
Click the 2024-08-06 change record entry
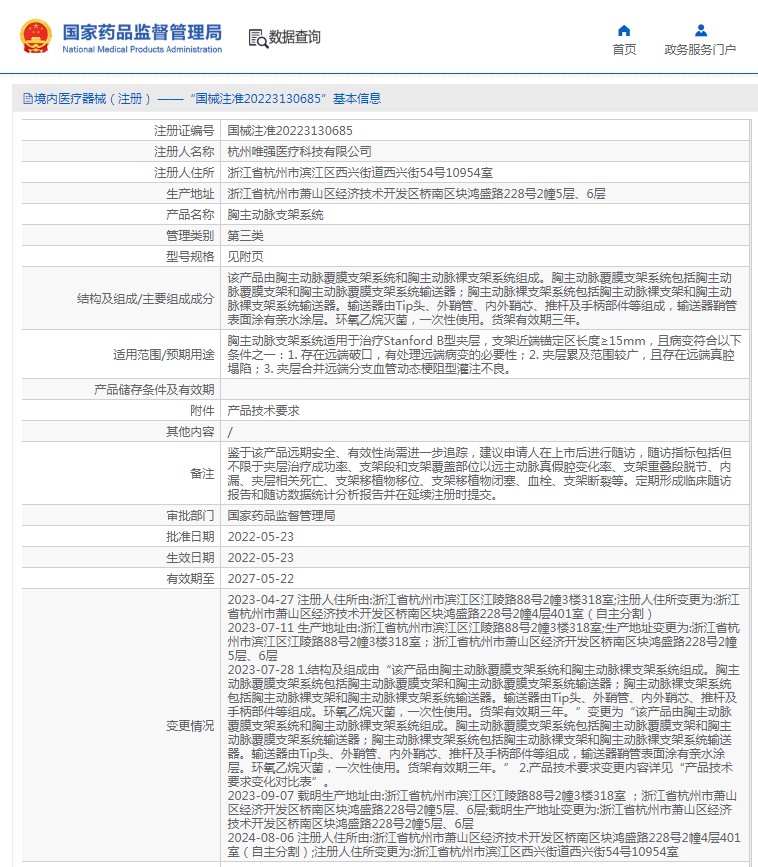[484, 845]
